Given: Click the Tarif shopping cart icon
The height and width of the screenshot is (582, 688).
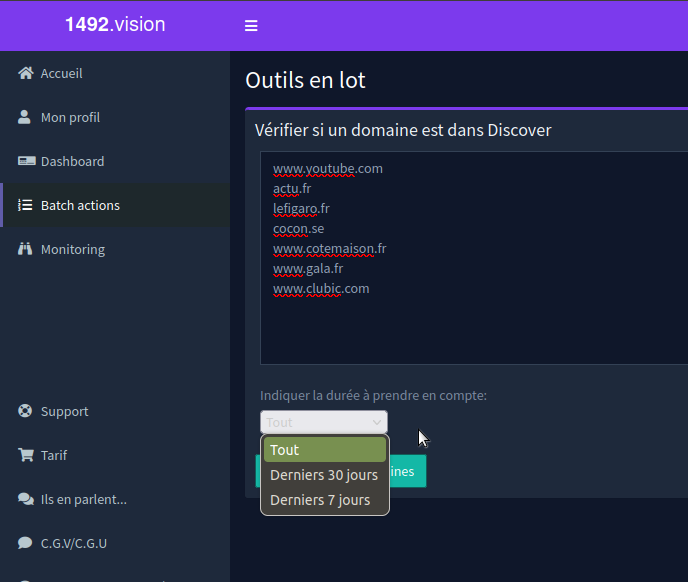Looking at the screenshot, I should [x=25, y=455].
